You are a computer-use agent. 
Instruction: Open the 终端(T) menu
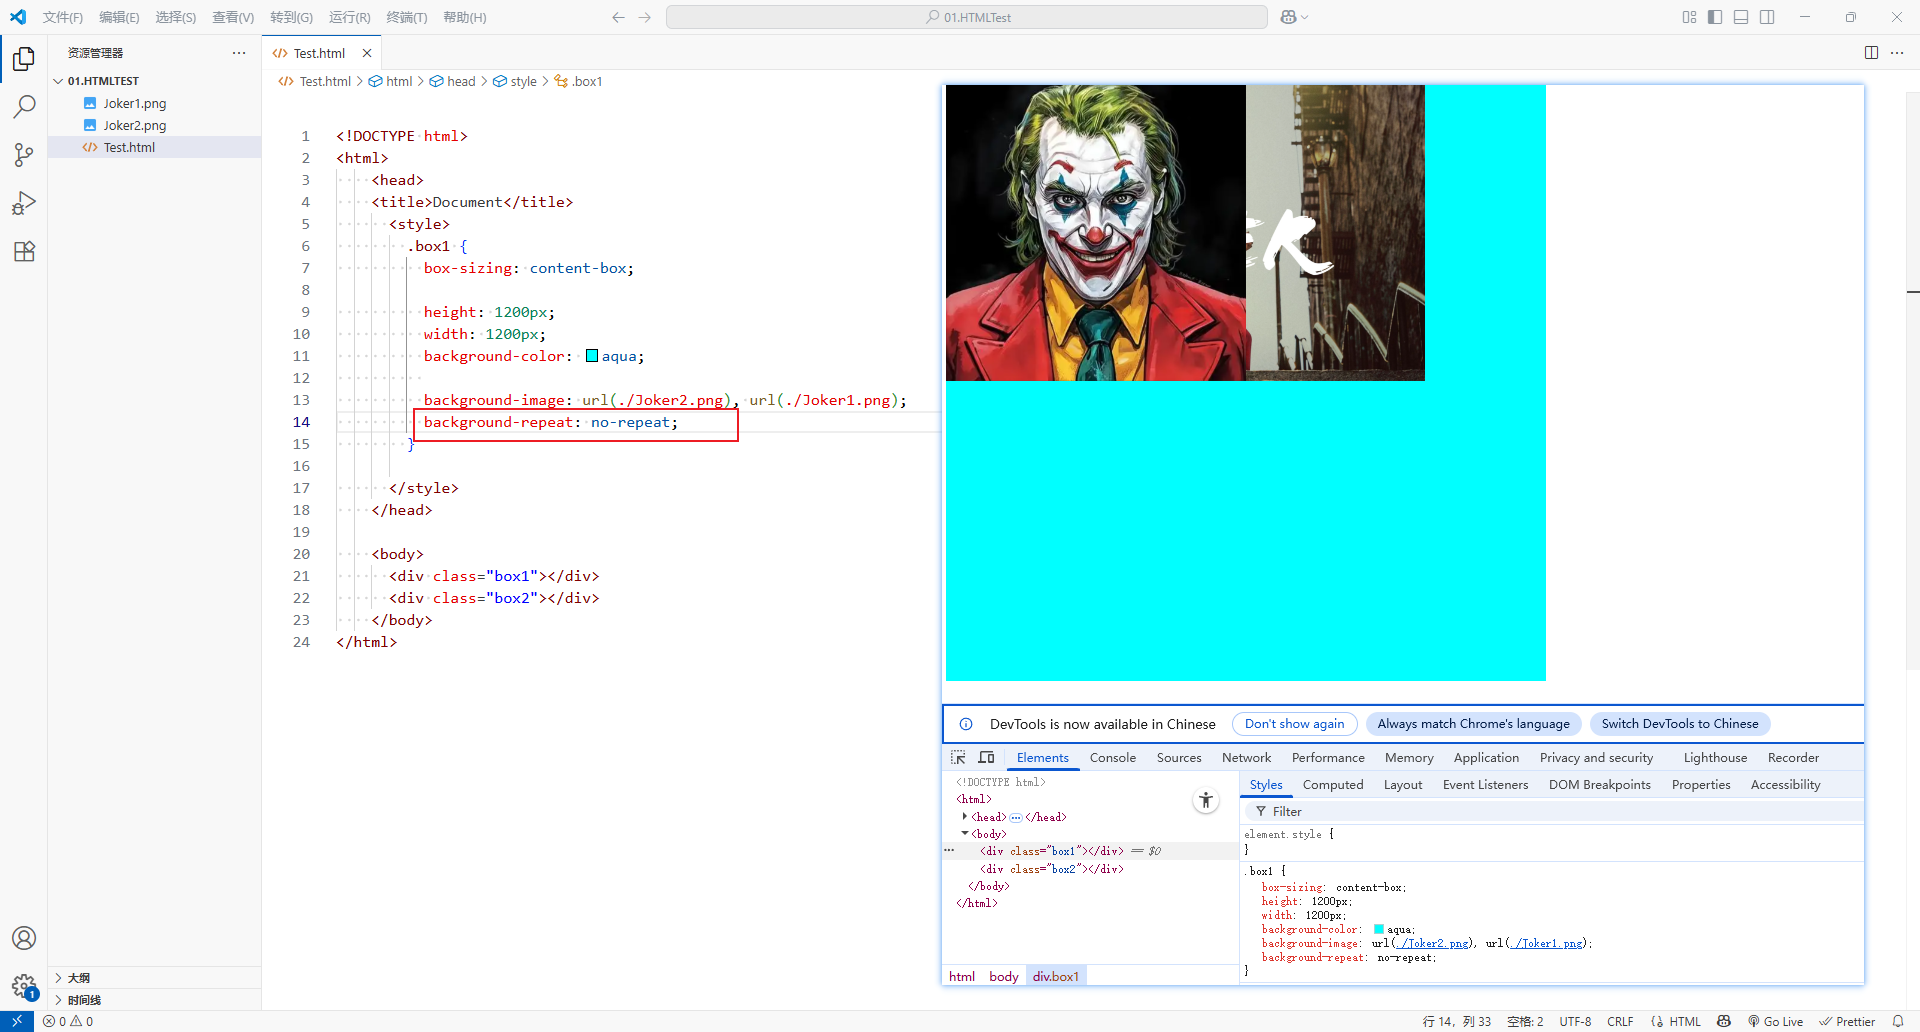[x=406, y=17]
